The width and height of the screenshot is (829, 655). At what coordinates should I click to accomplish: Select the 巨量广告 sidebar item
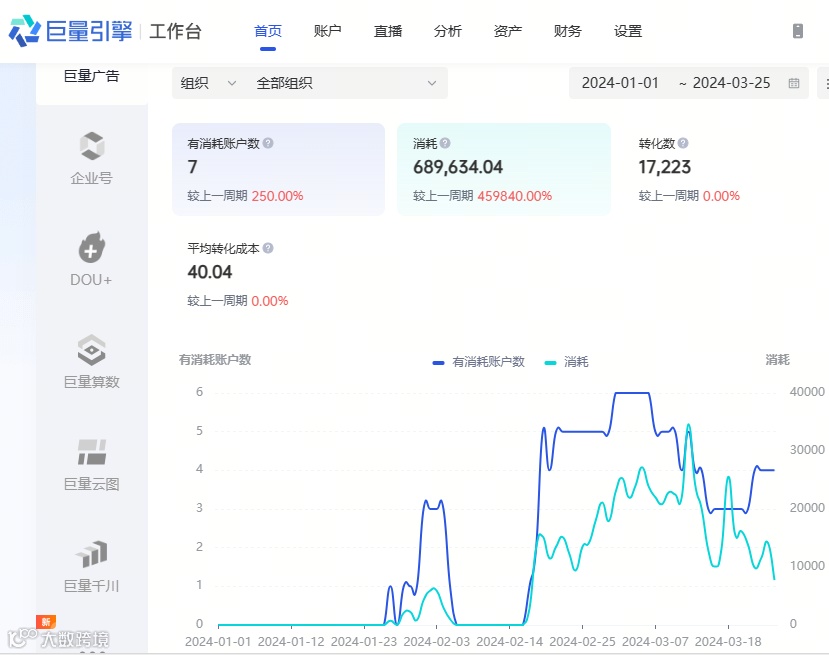point(91,76)
